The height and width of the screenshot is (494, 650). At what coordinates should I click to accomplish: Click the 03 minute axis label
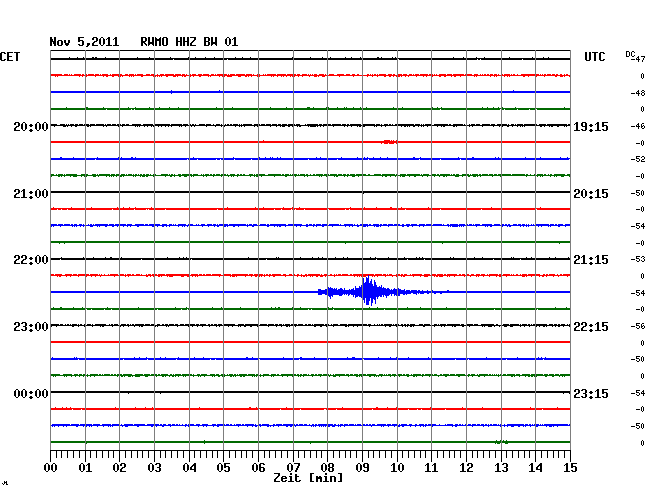click(154, 467)
